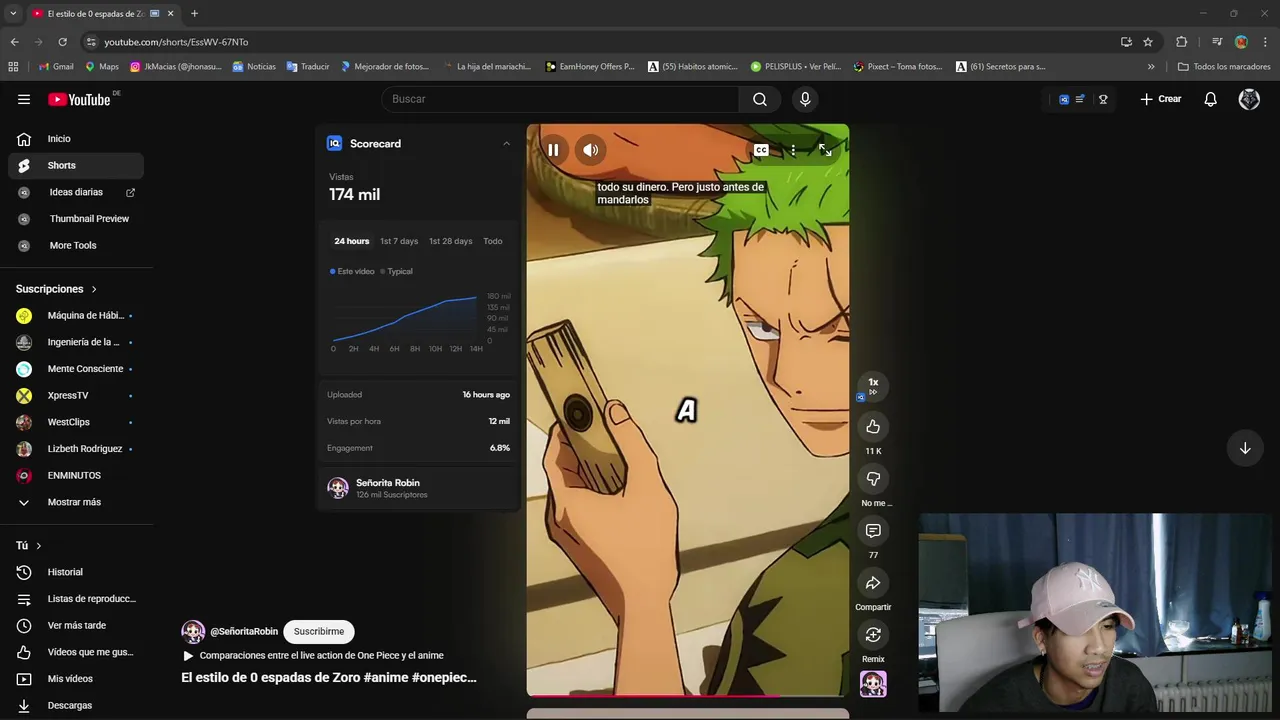
Task: Go to Inicio in sidebar
Action: (x=76, y=139)
